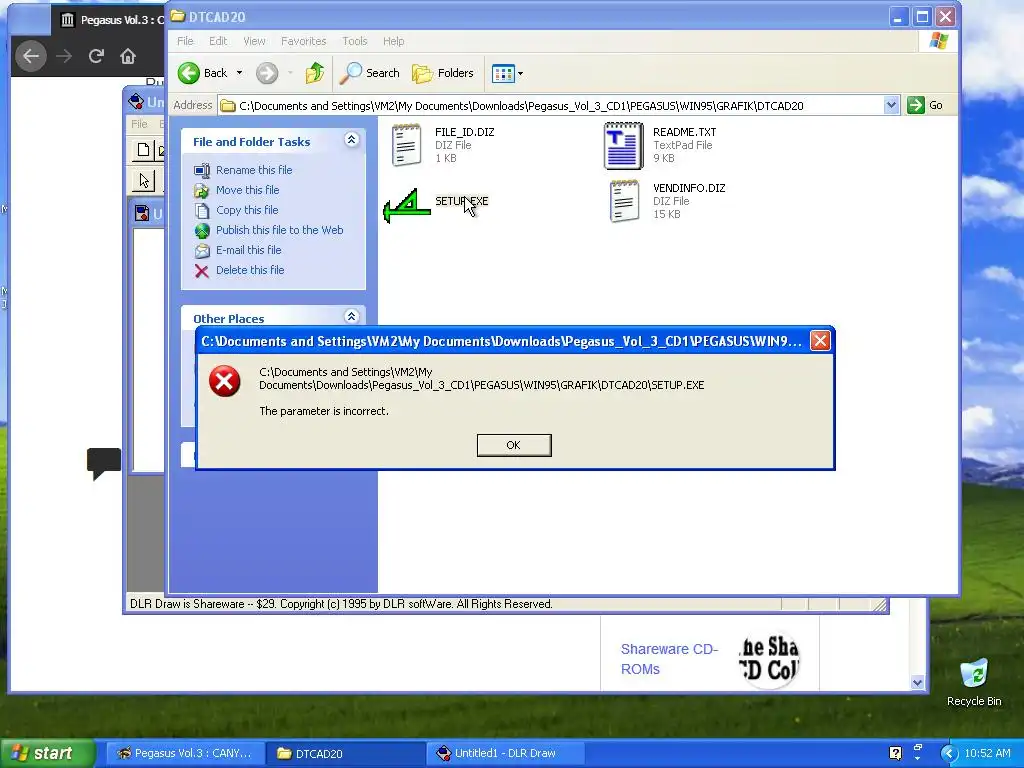The width and height of the screenshot is (1024, 768).
Task: Click the help question mark tray icon
Action: [895, 754]
